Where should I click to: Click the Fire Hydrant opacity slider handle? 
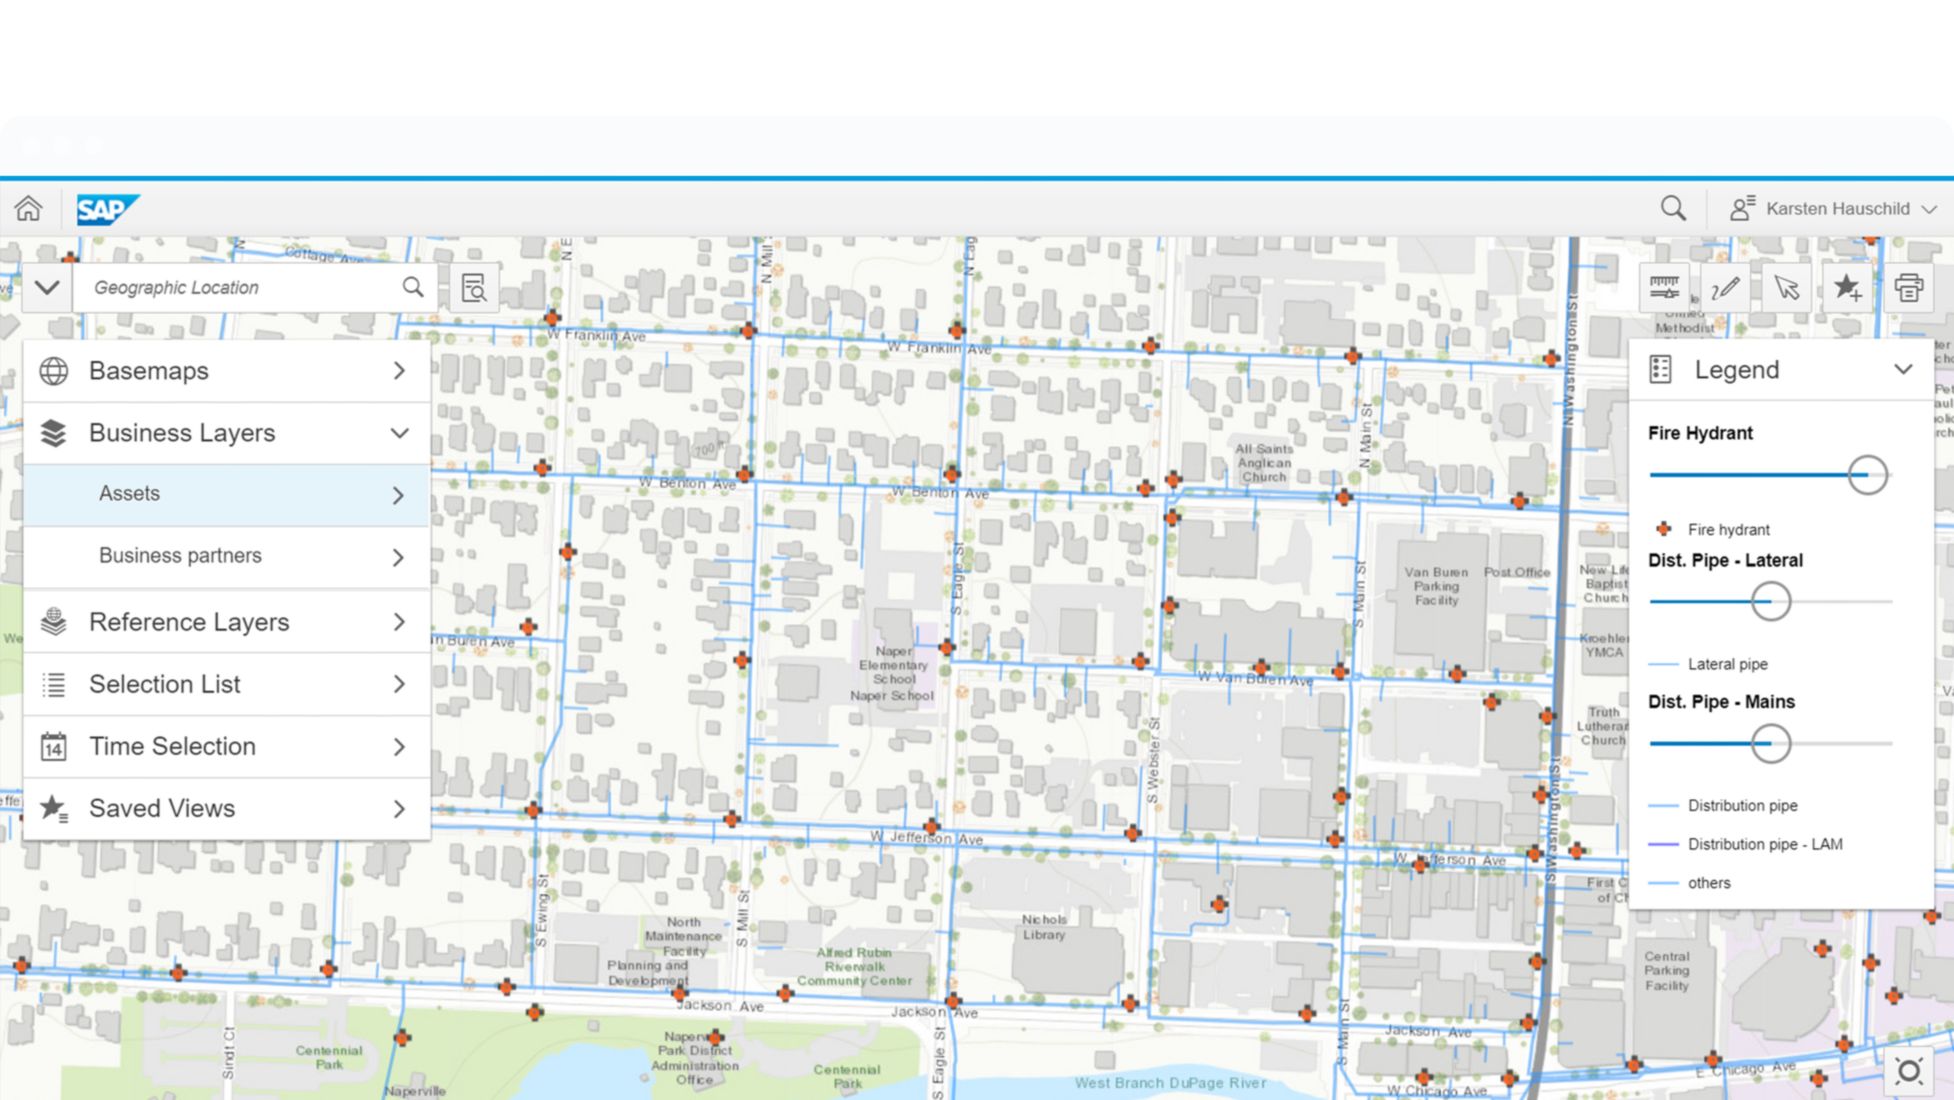click(x=1866, y=475)
